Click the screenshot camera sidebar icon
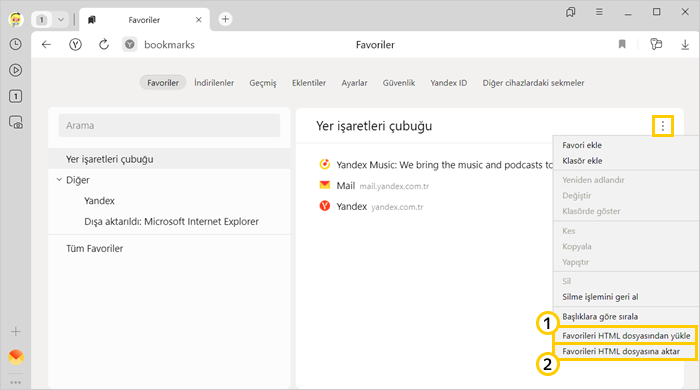Viewport: 700px width, 390px height. 16,122
